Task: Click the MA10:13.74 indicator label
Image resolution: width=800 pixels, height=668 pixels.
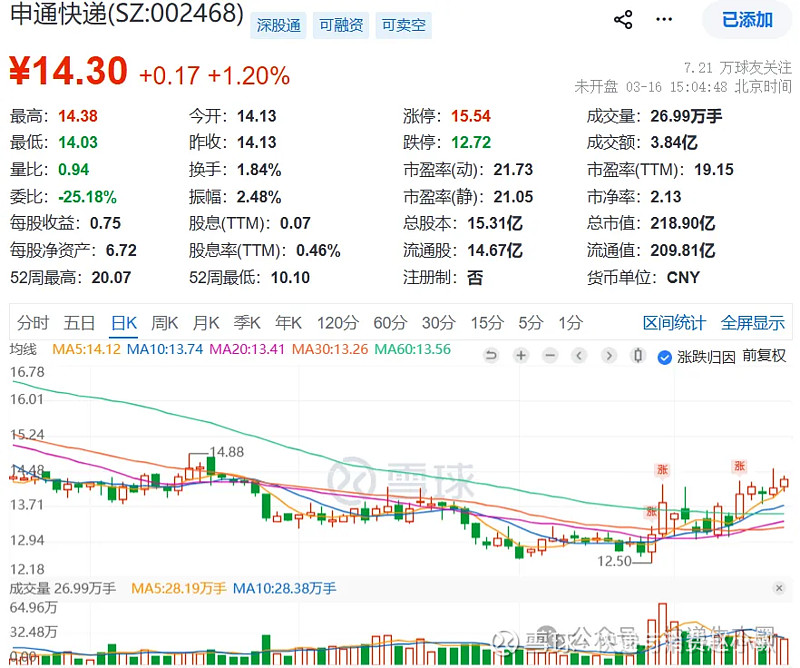Action: click(x=165, y=350)
